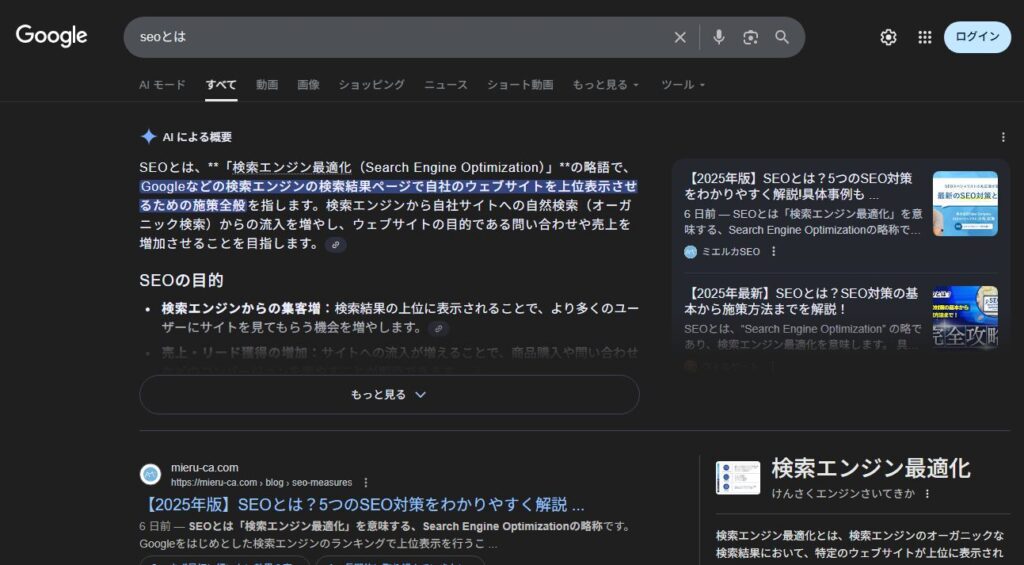
Task: Click the ログイン button
Action: [977, 37]
